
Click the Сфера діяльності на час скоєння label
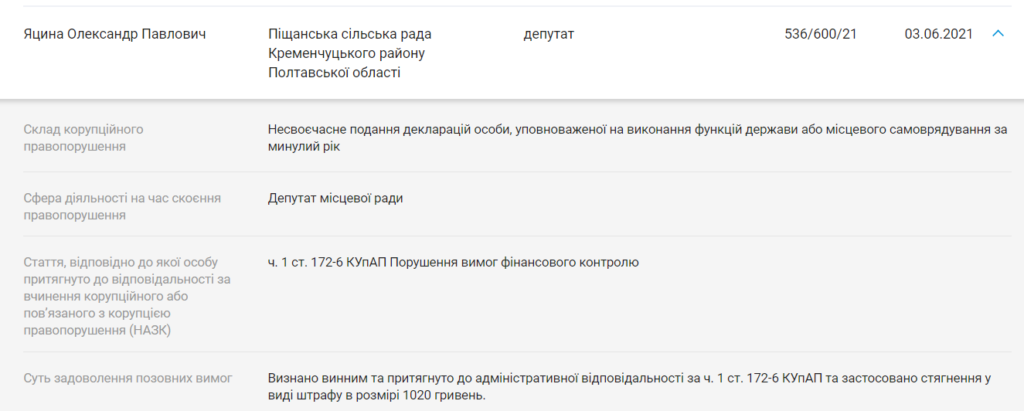click(121, 198)
